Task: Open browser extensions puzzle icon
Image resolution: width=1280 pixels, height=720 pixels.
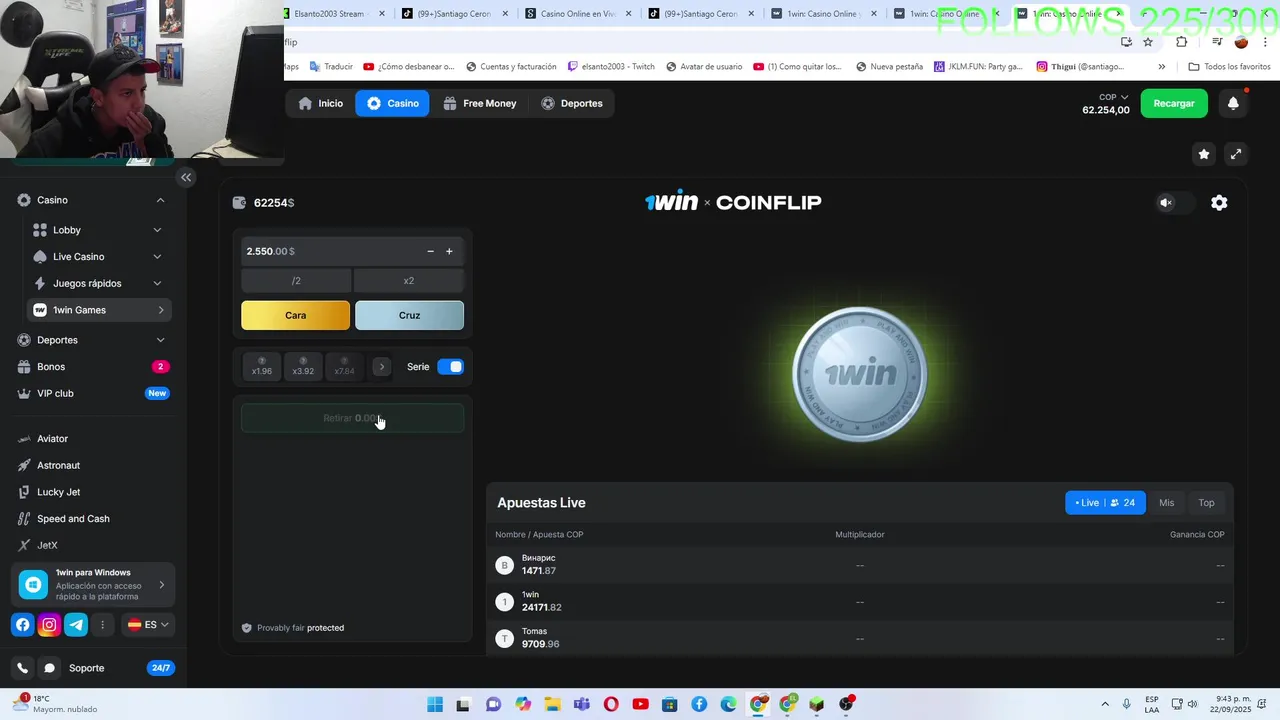Action: tap(1181, 42)
